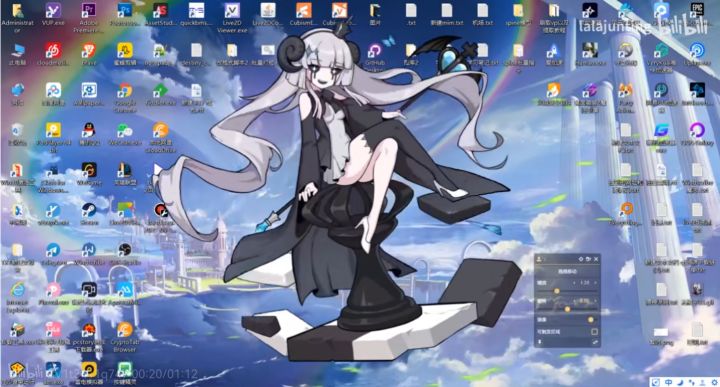Open Adobe Premiere shortcut
Image resolution: width=720 pixels, height=387 pixels.
89,10
